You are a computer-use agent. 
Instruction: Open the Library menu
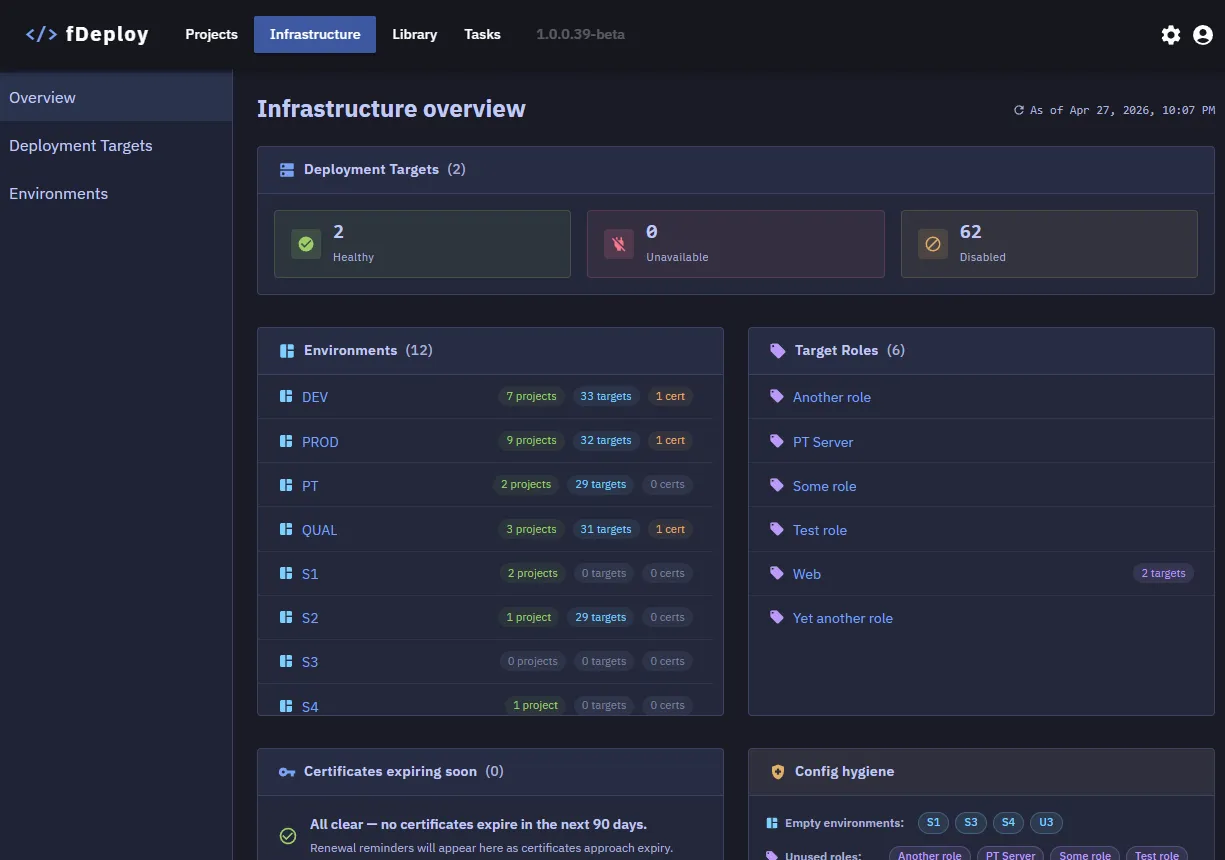pyautogui.click(x=414, y=34)
